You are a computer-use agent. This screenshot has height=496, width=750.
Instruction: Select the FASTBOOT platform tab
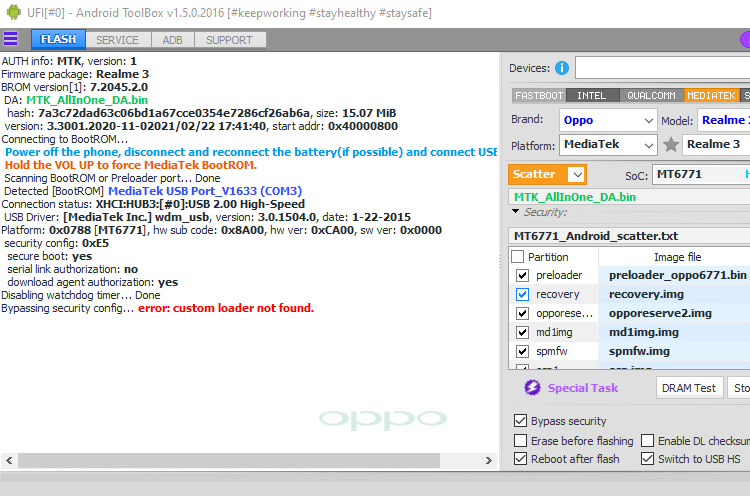click(x=539, y=96)
